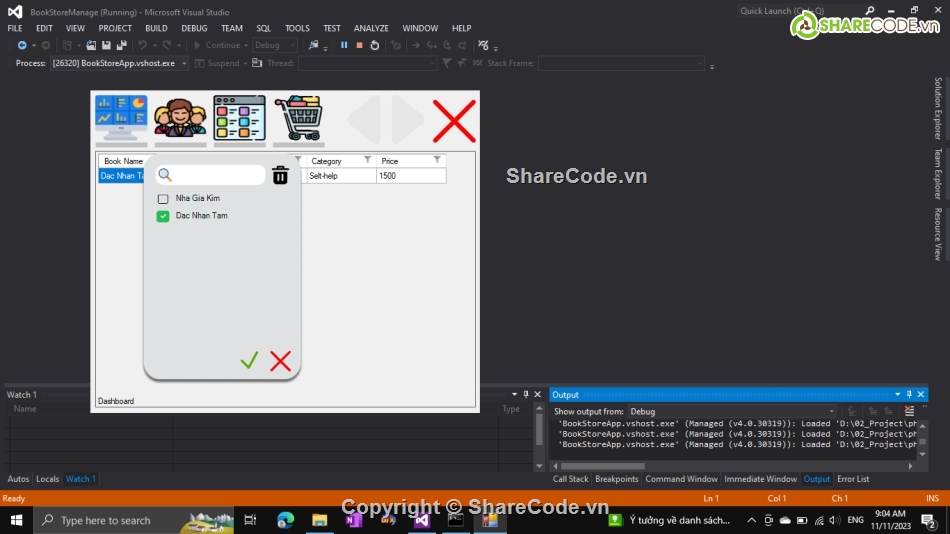Screen dimensions: 950x534
Task: Open the BUILD menu
Action: 156,28
